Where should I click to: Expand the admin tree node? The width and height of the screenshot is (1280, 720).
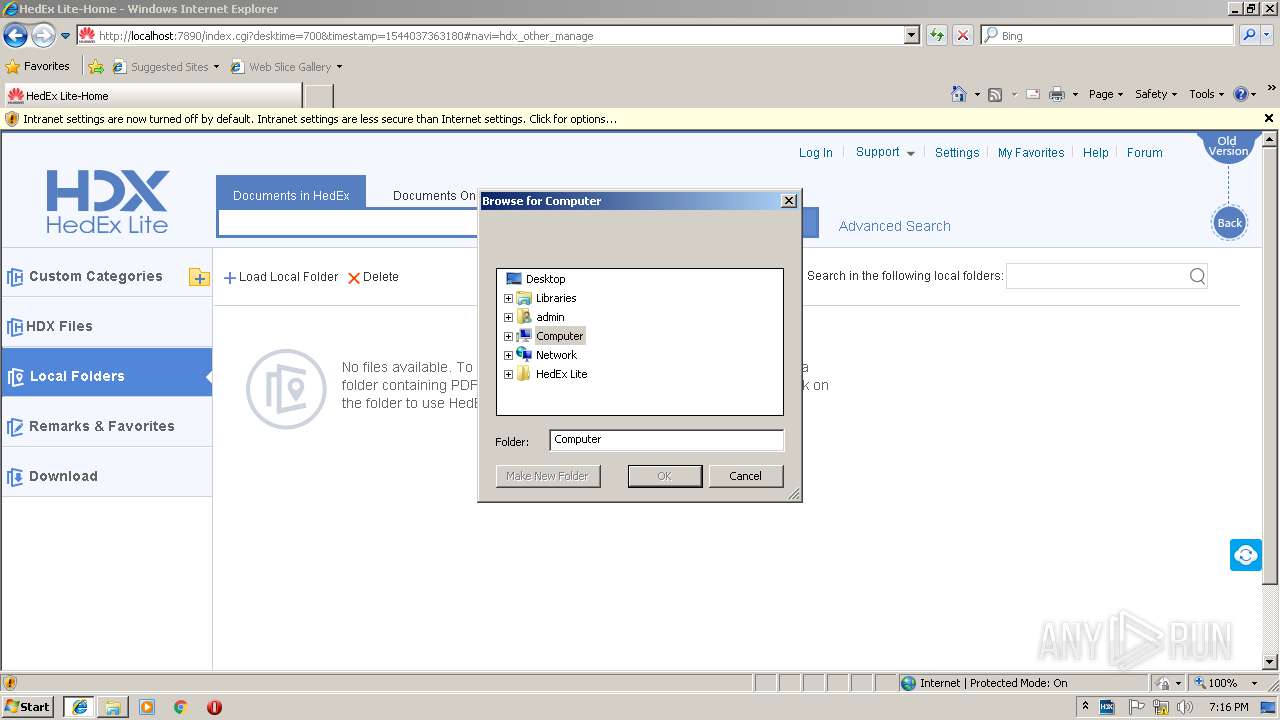pyautogui.click(x=508, y=317)
